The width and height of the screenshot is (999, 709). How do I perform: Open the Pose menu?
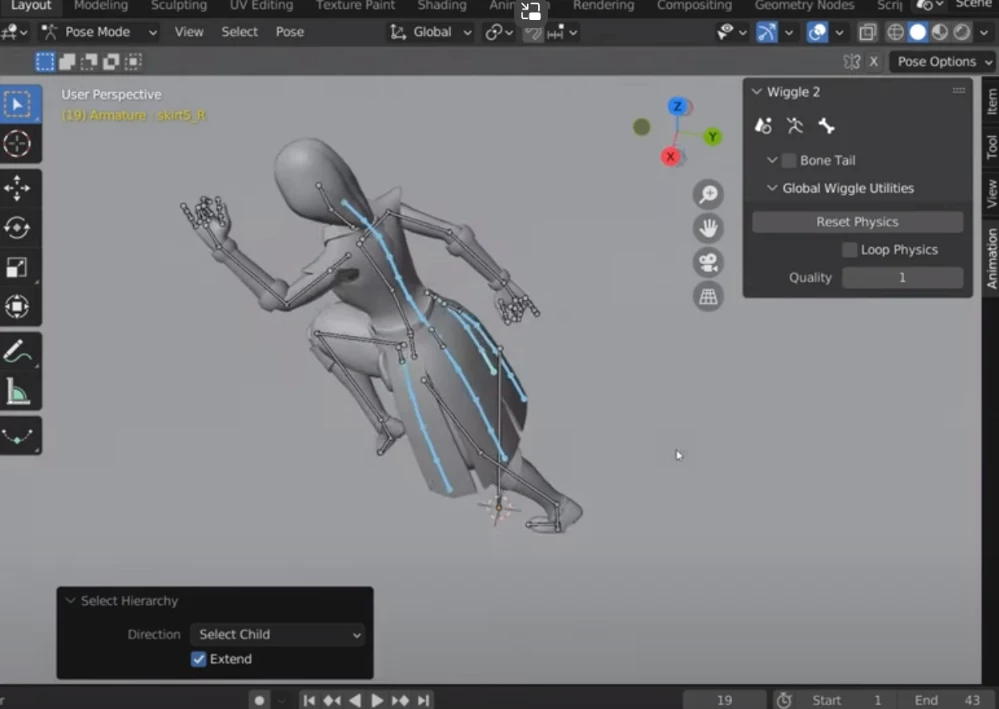[x=290, y=32]
